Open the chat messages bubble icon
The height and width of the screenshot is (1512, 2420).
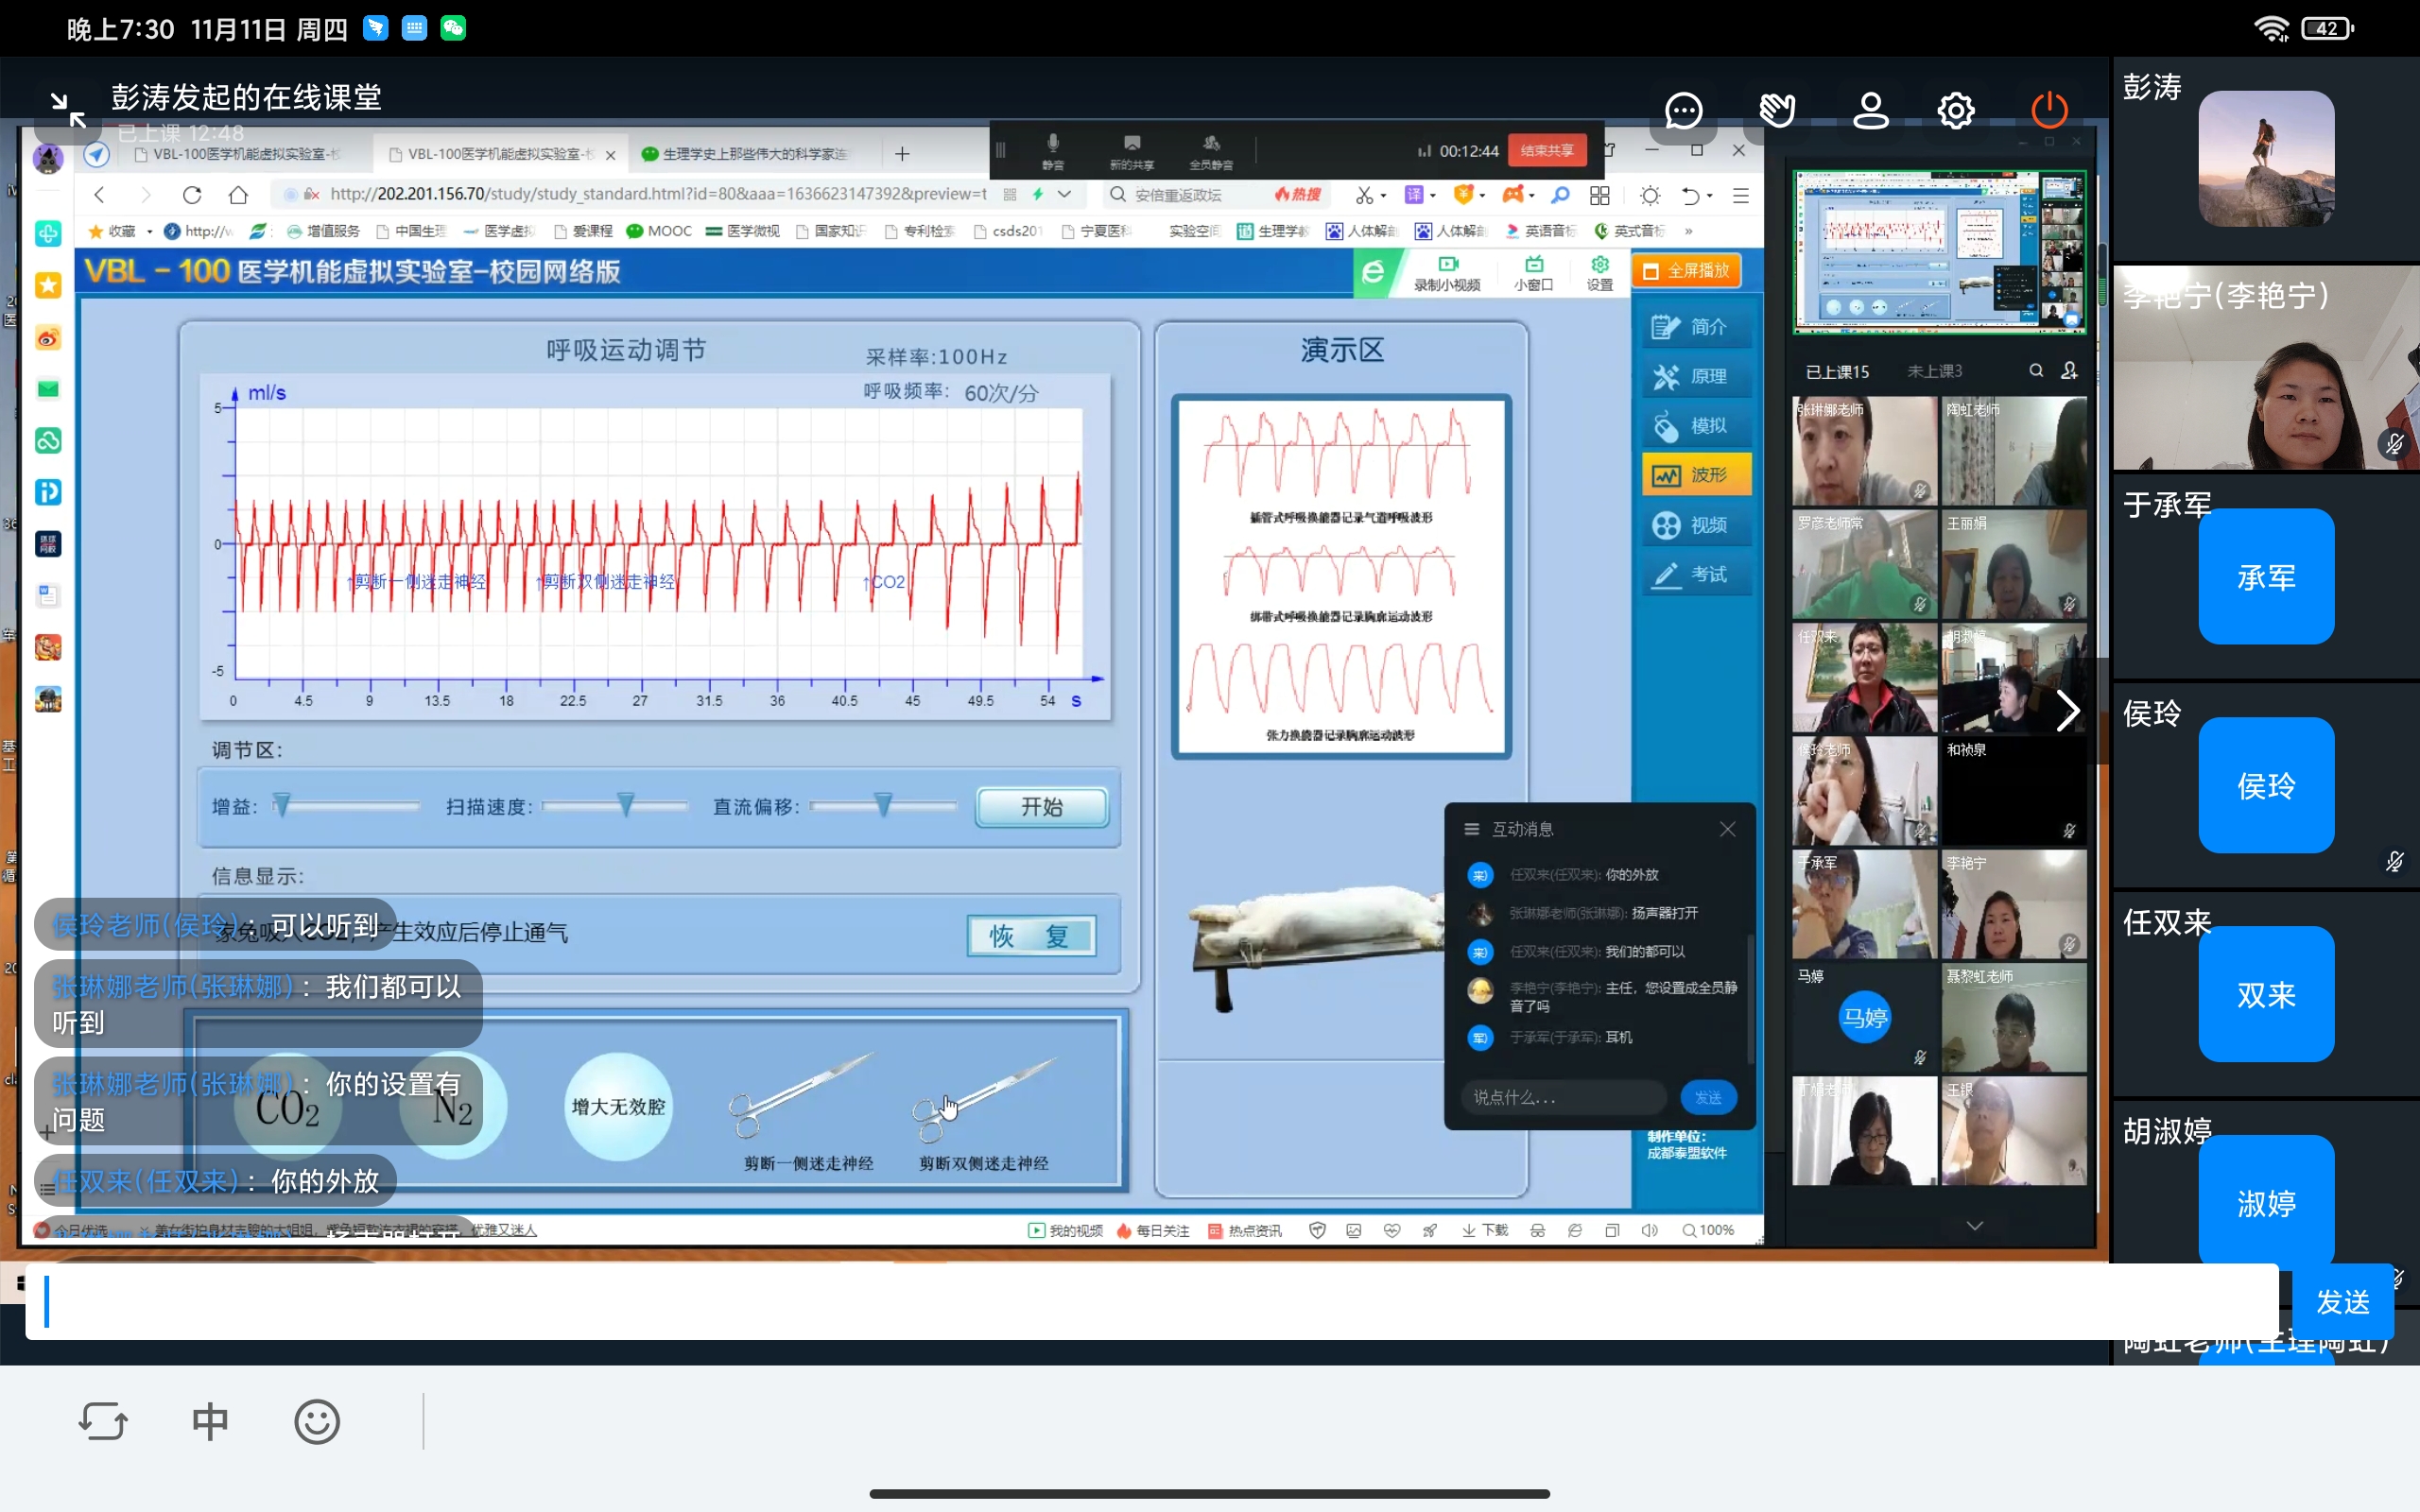point(1683,110)
